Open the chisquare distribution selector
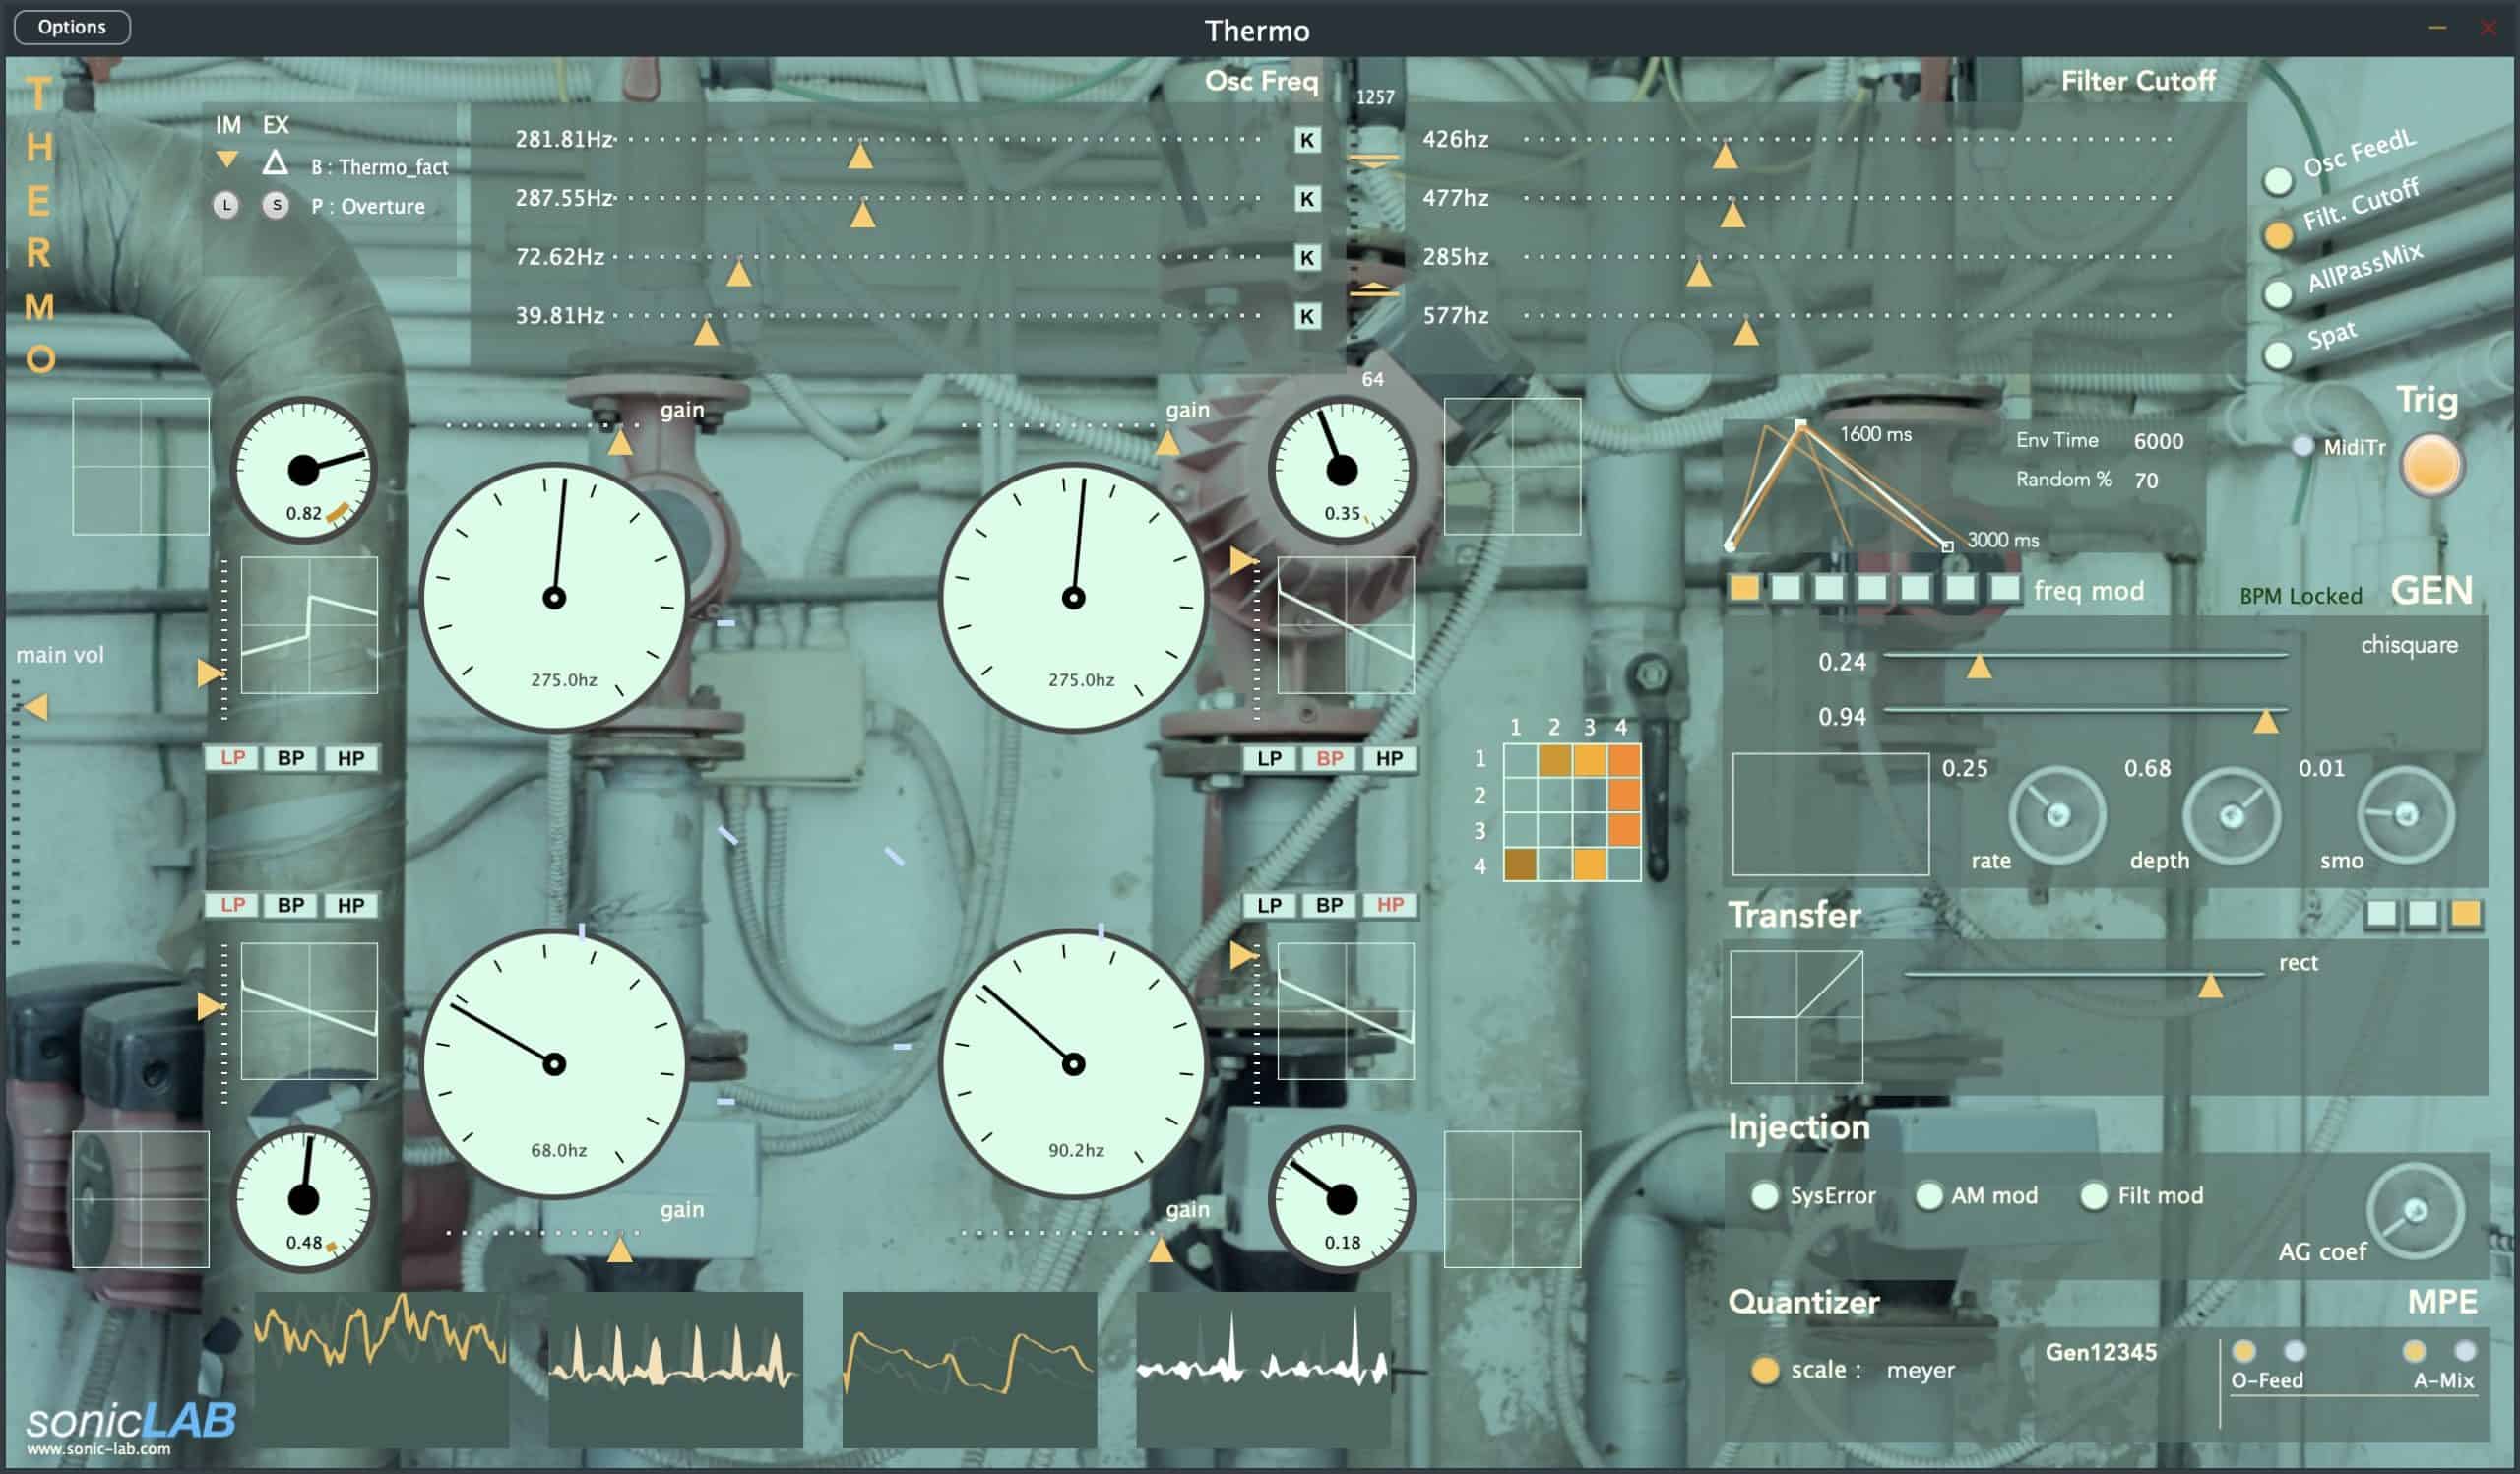Image resolution: width=2520 pixels, height=1474 pixels. 2409,645
